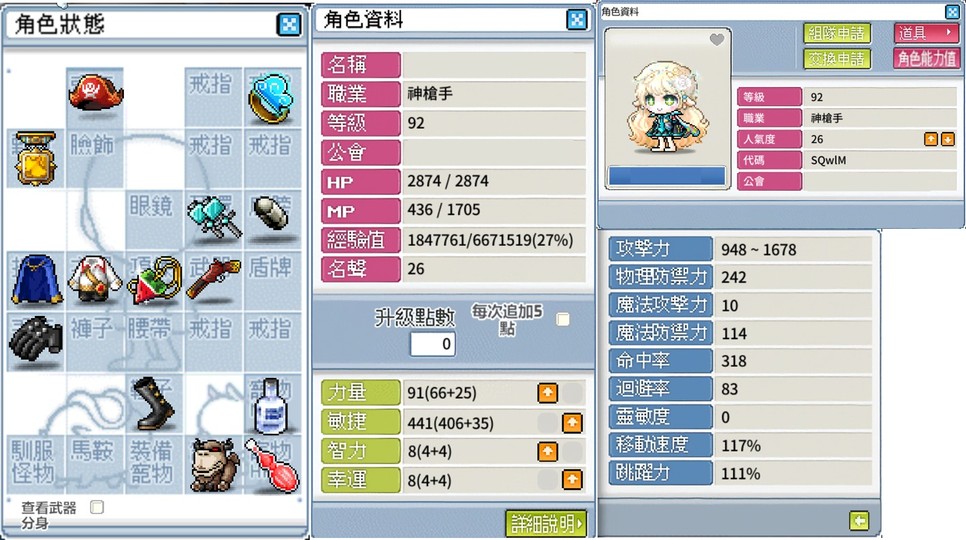Image resolution: width=966 pixels, height=540 pixels.
Task: Toggle 查看武器分身 checkbox
Action: pos(97,507)
